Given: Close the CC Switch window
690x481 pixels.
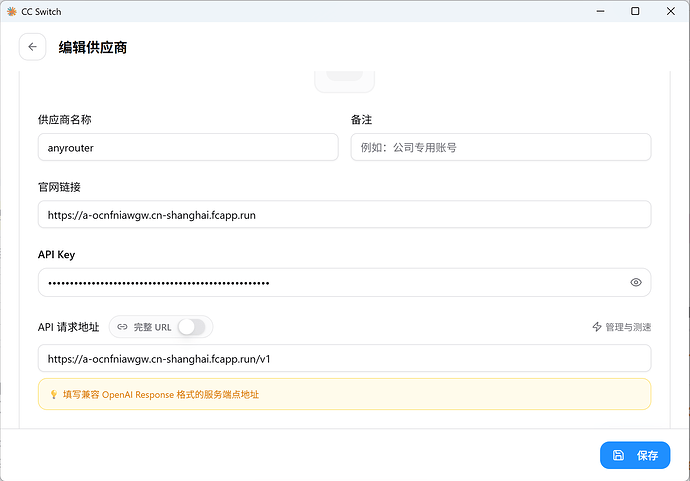Looking at the screenshot, I should point(670,11).
